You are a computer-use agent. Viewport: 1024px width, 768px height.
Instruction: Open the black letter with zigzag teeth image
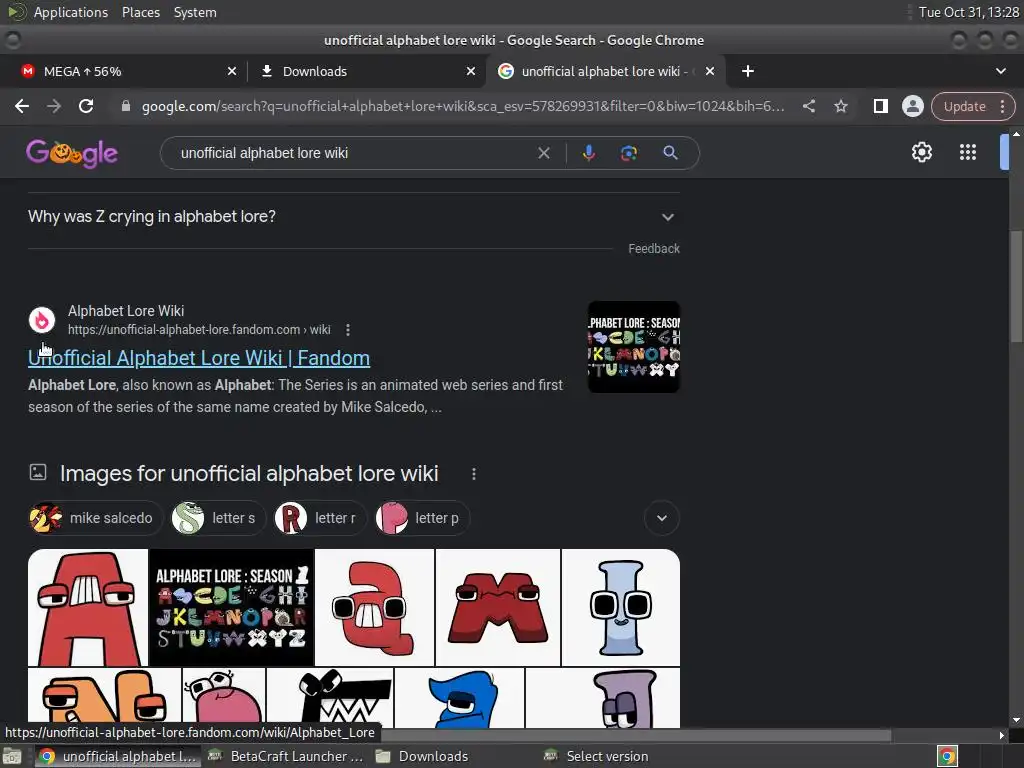330,697
